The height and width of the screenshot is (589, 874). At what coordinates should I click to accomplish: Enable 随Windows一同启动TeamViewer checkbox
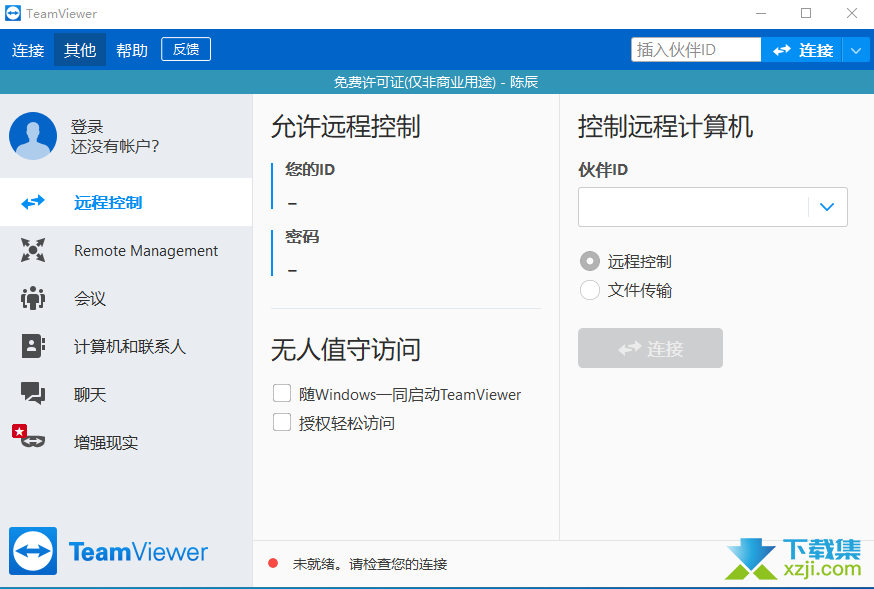(282, 393)
